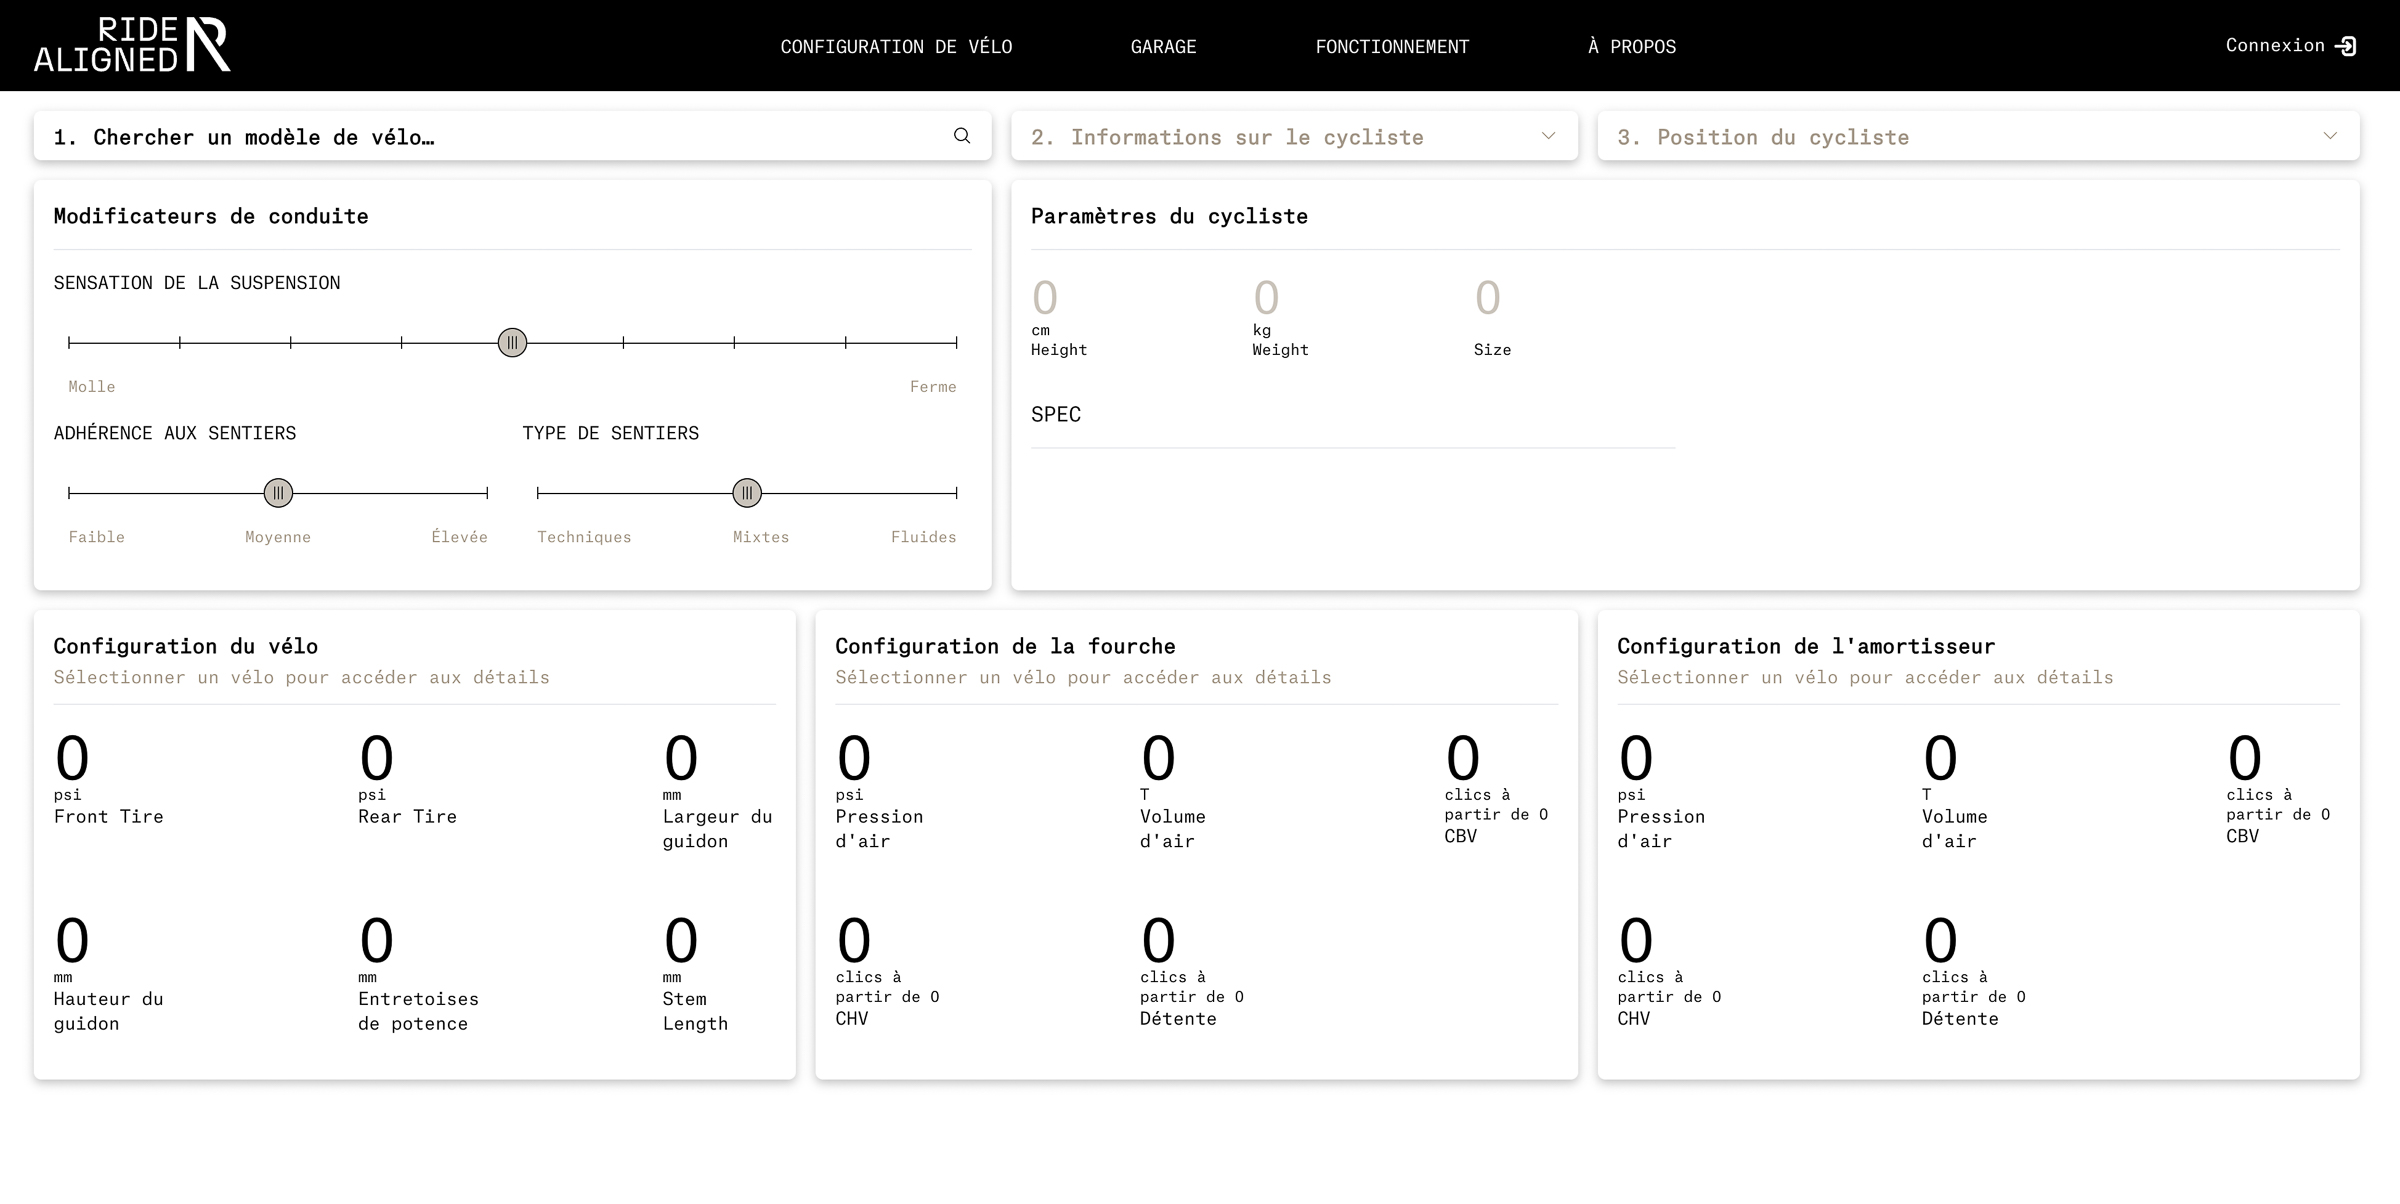Select Techniques on the trail type slider
Image resolution: width=2400 pixels, height=1204 pixels.
pos(538,493)
